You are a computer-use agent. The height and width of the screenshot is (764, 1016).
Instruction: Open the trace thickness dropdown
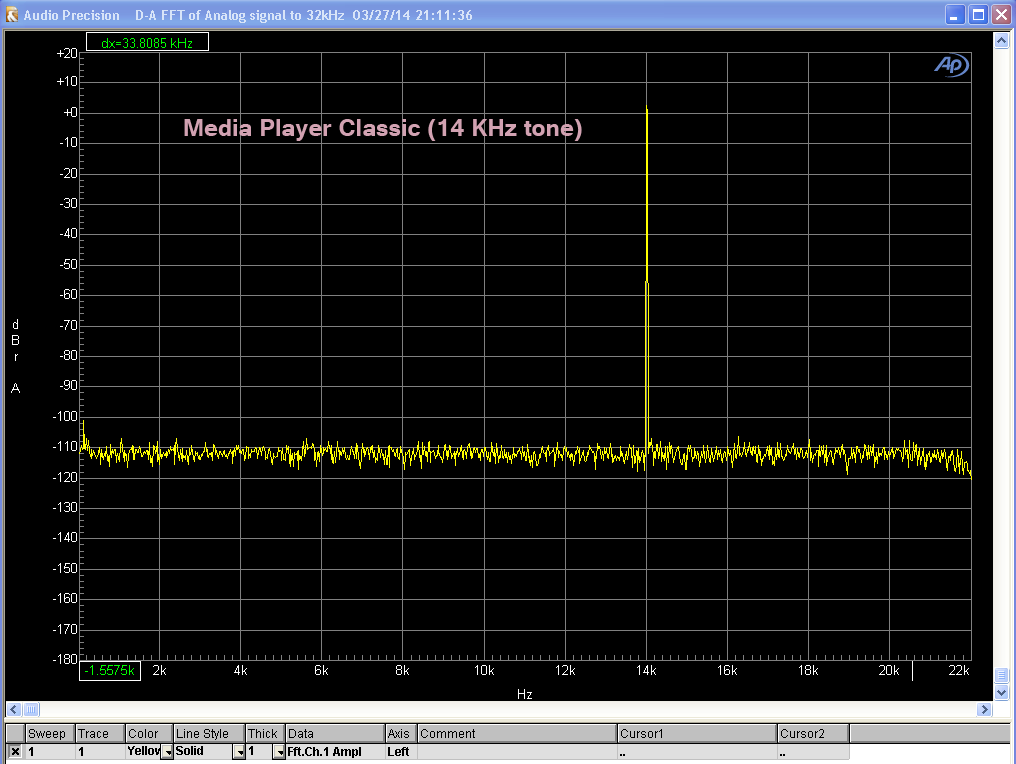(x=279, y=751)
